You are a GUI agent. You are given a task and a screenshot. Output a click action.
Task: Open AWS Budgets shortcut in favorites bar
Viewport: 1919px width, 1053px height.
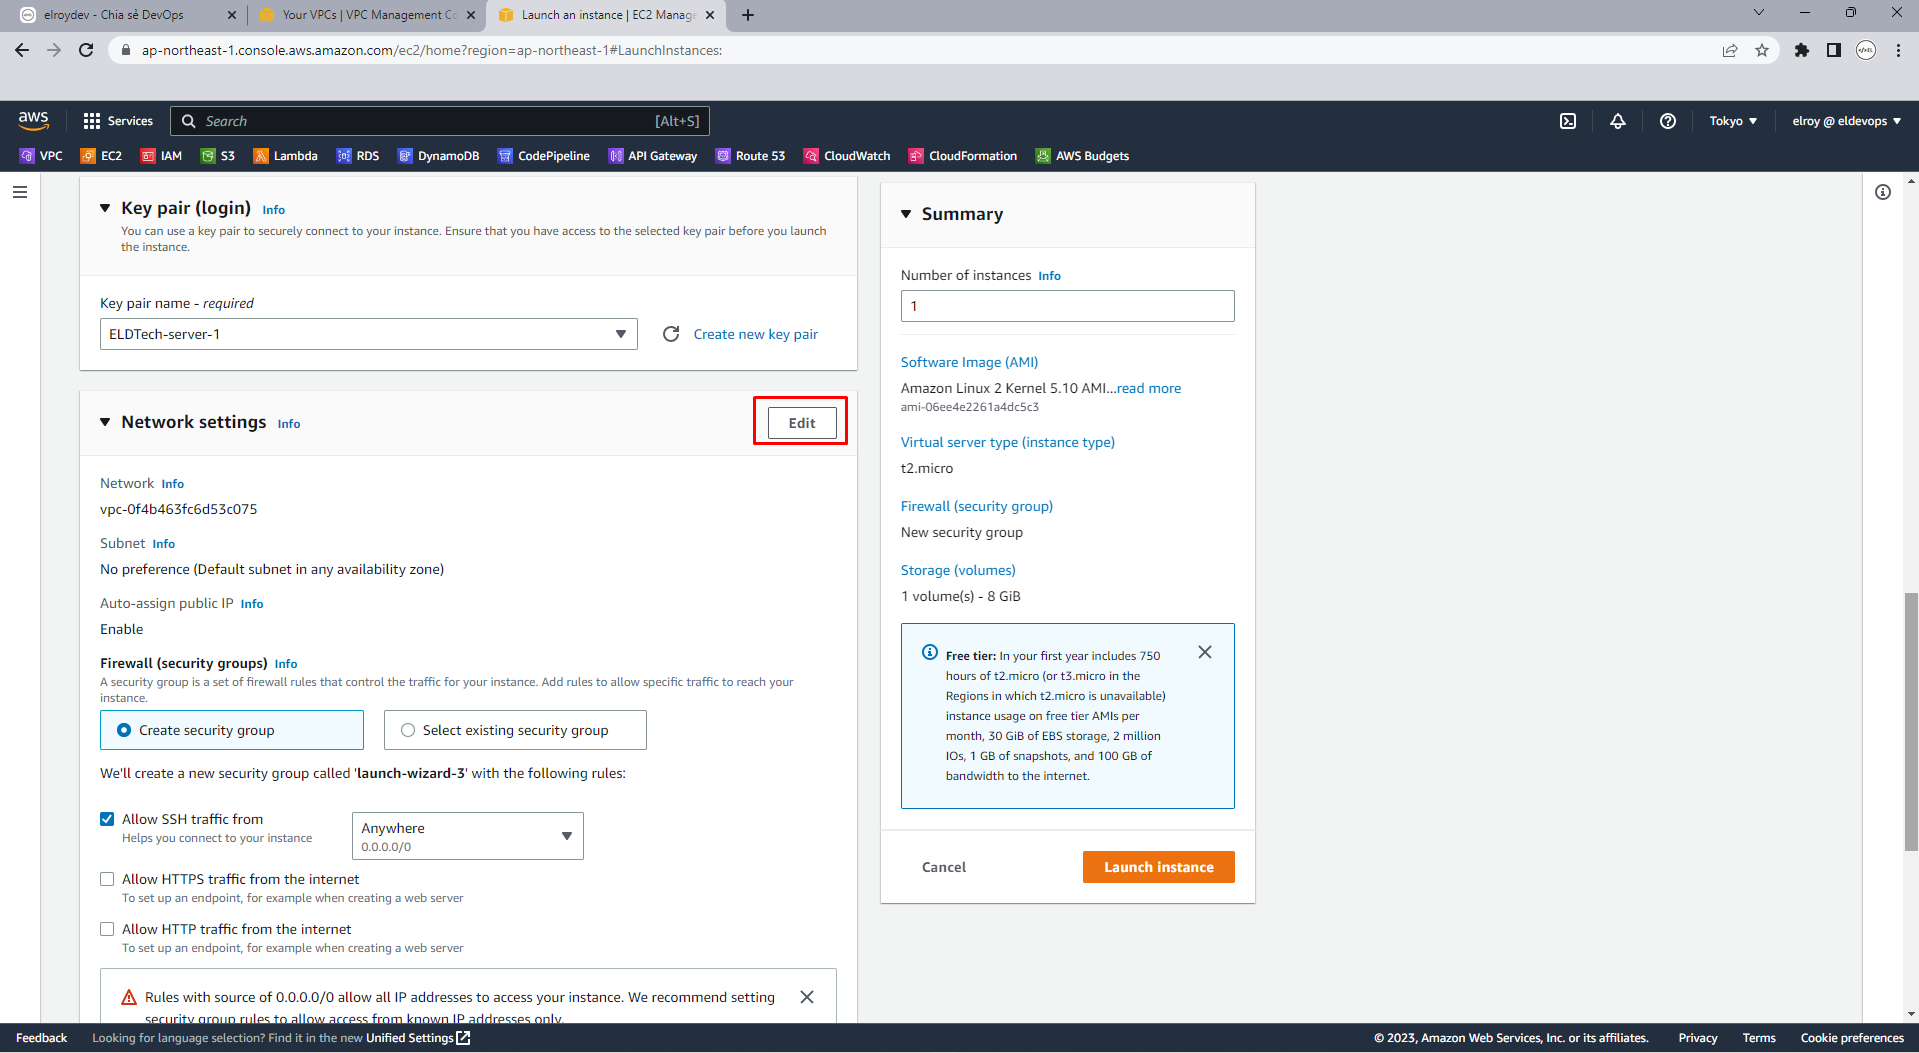pos(1082,156)
